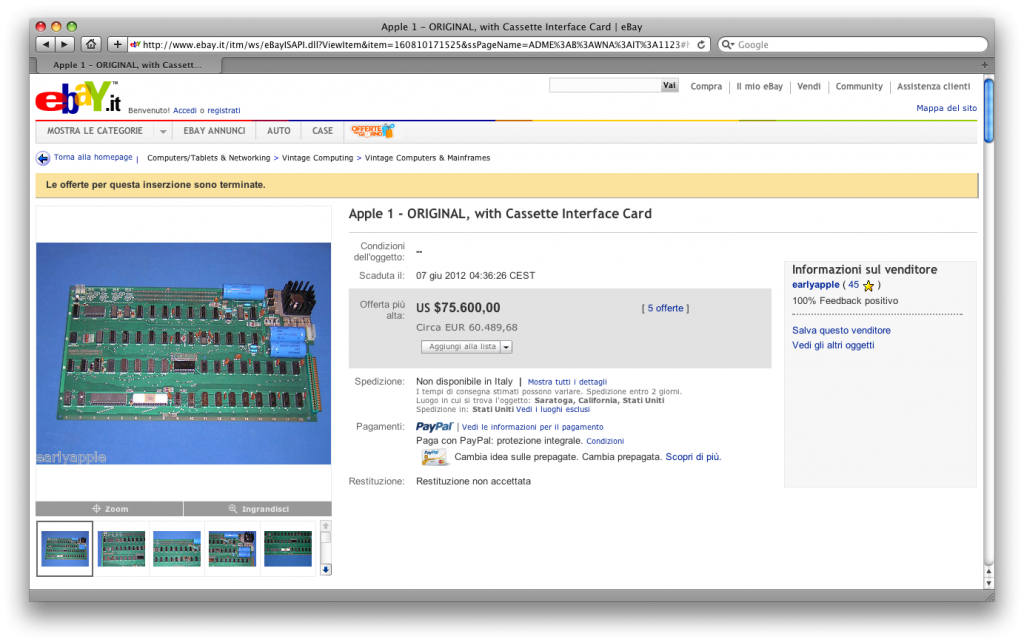Go forward with the browser Forward arrow

pyautogui.click(x=64, y=44)
